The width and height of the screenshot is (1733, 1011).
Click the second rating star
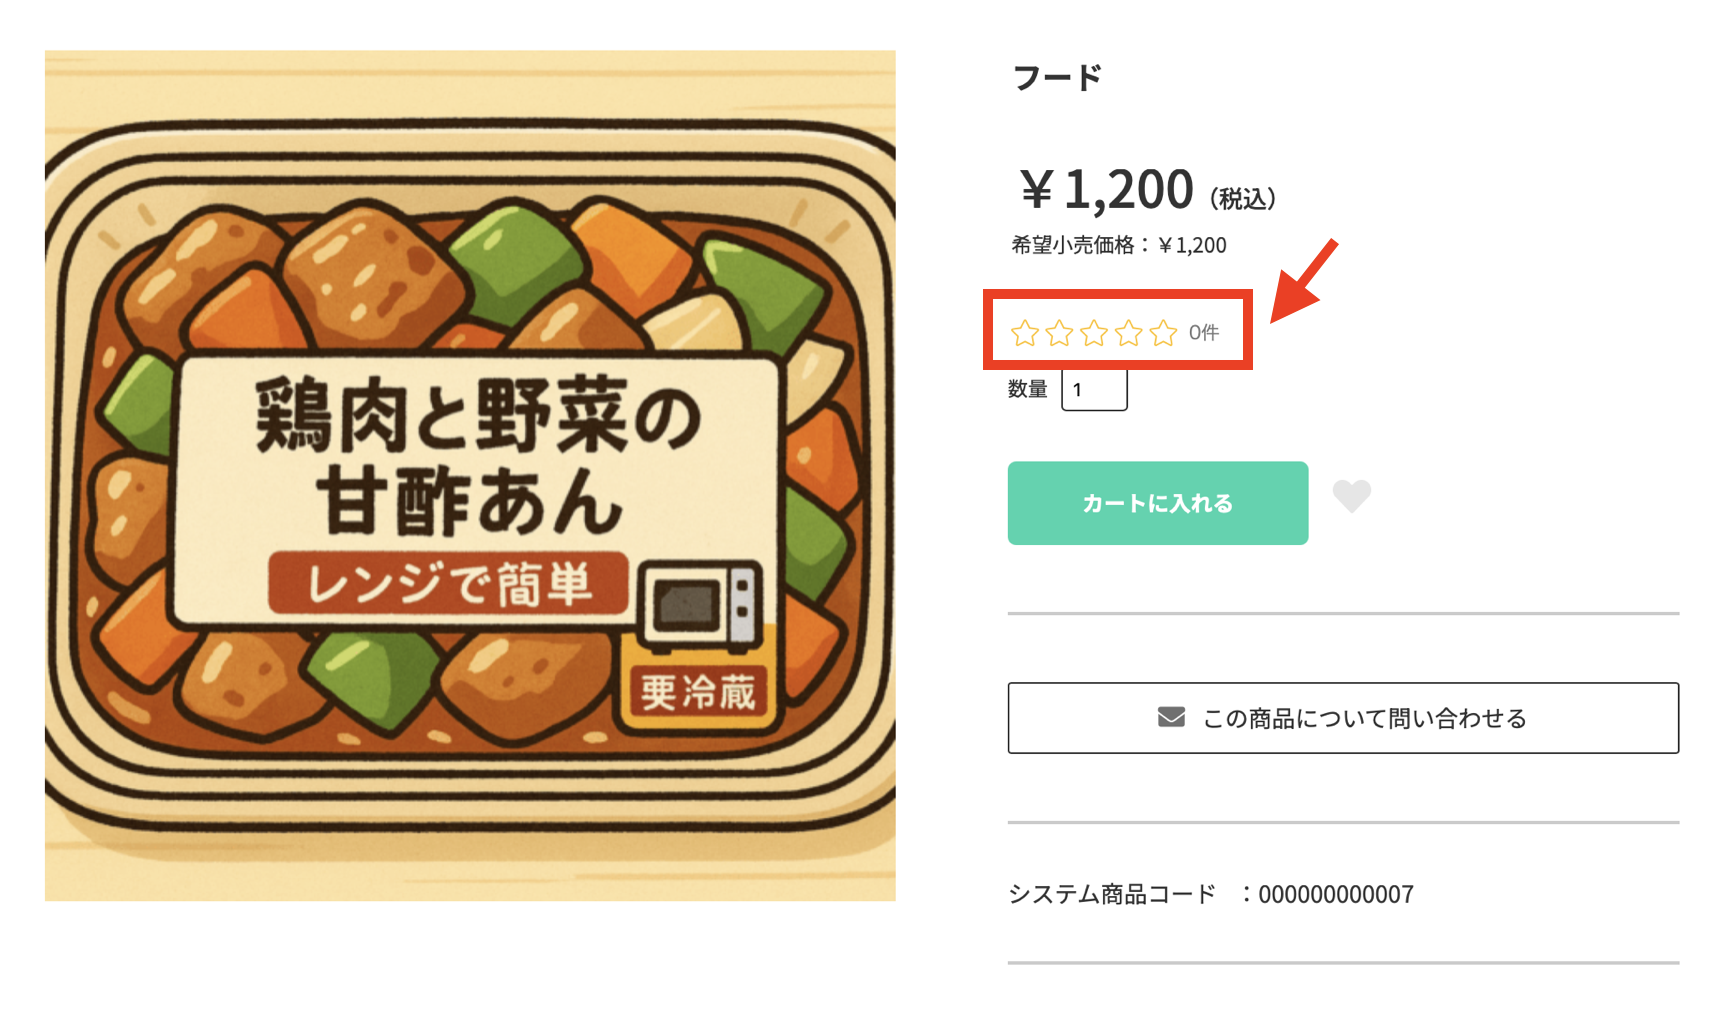pyautogui.click(x=1059, y=333)
